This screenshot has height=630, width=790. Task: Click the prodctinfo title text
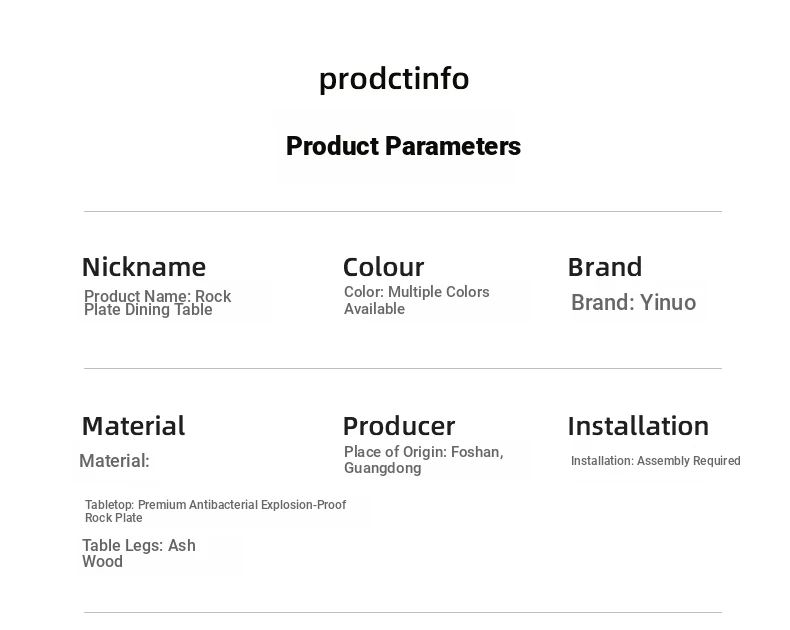394,80
